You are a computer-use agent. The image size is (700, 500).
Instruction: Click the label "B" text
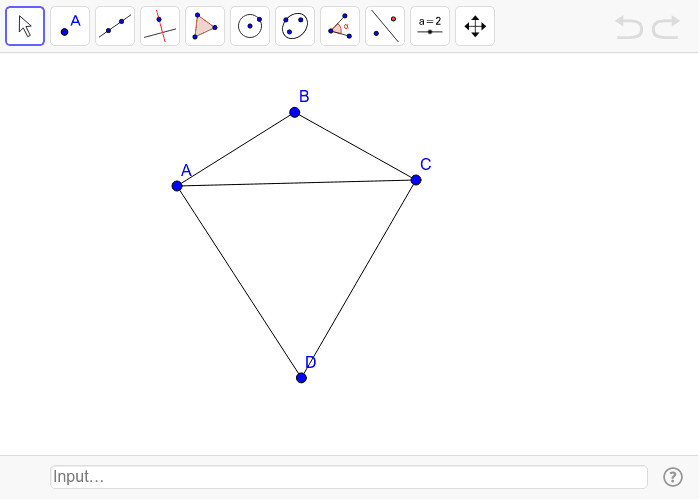click(304, 96)
